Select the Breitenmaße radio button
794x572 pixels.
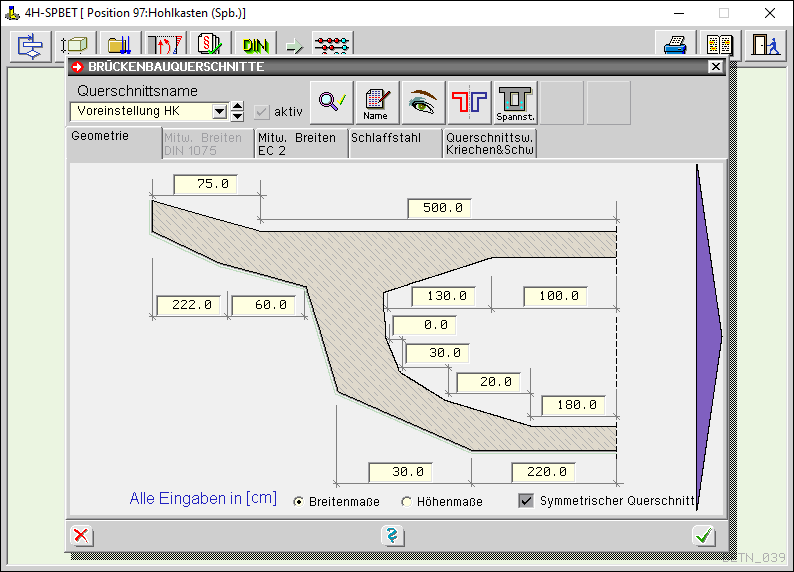click(299, 501)
